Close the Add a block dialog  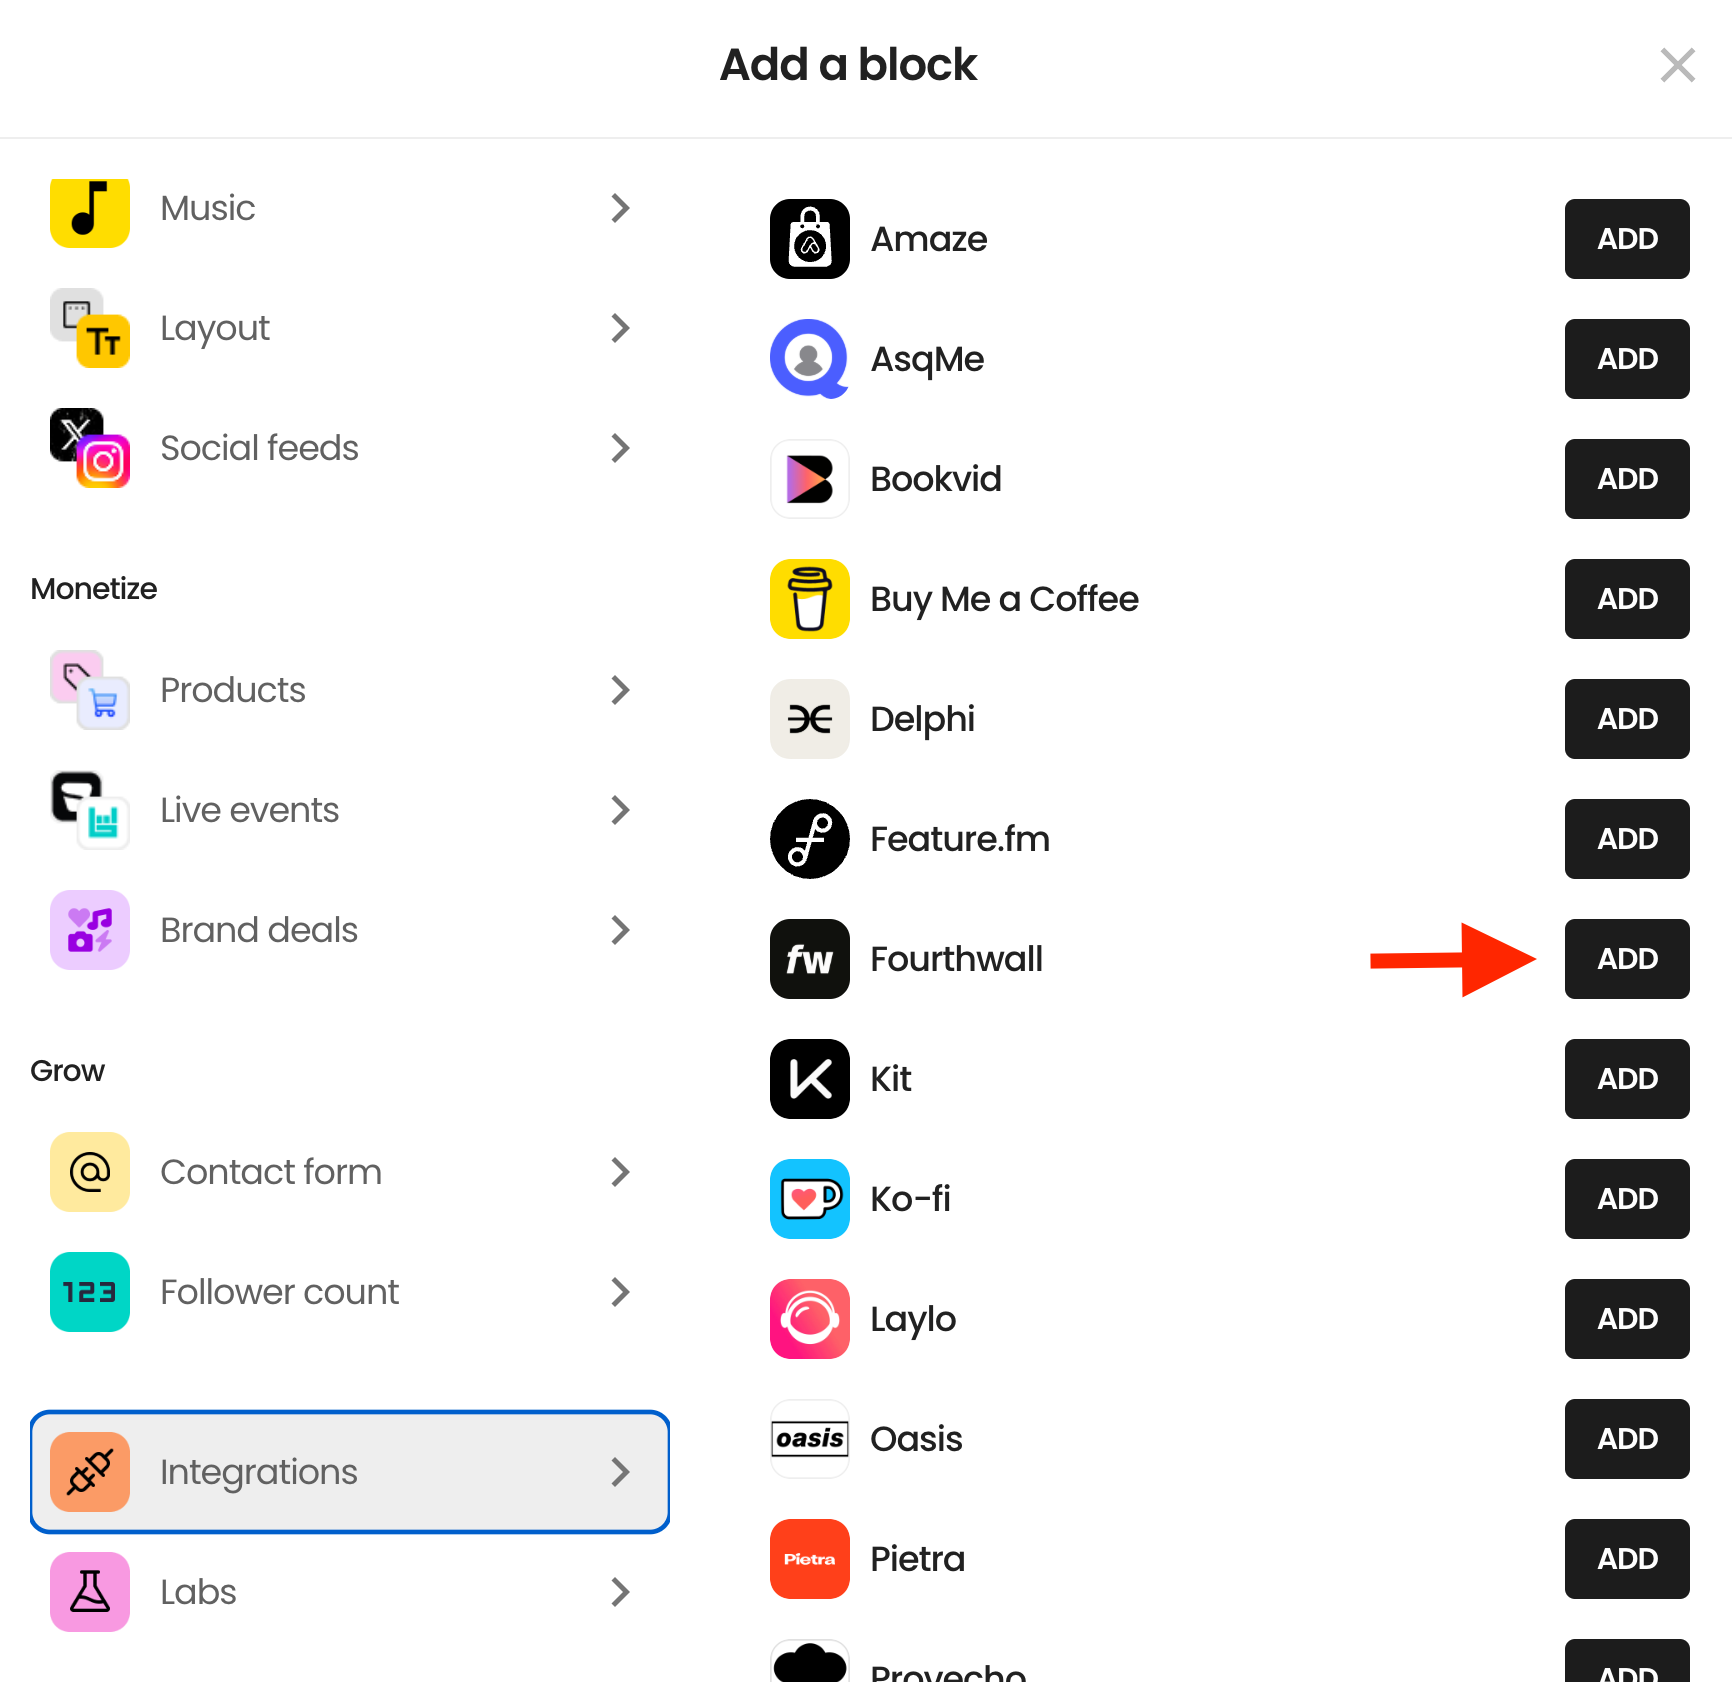pyautogui.click(x=1677, y=65)
